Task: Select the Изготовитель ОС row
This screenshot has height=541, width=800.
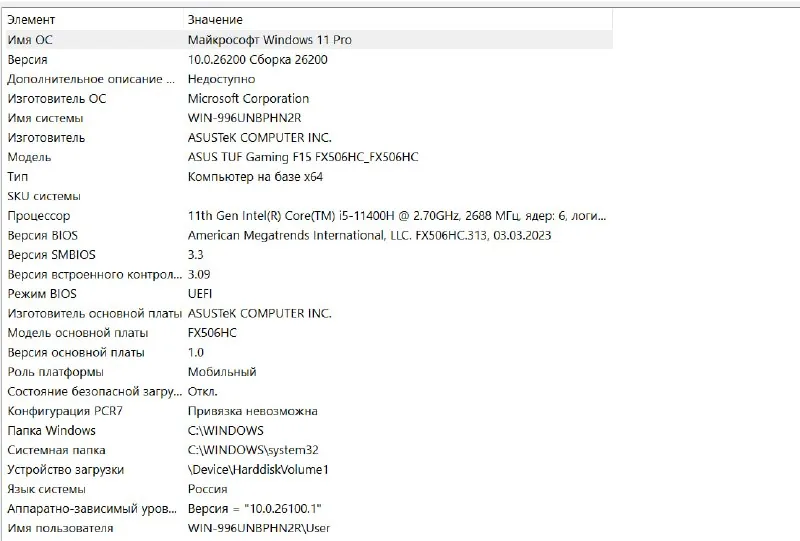Action: (57, 99)
